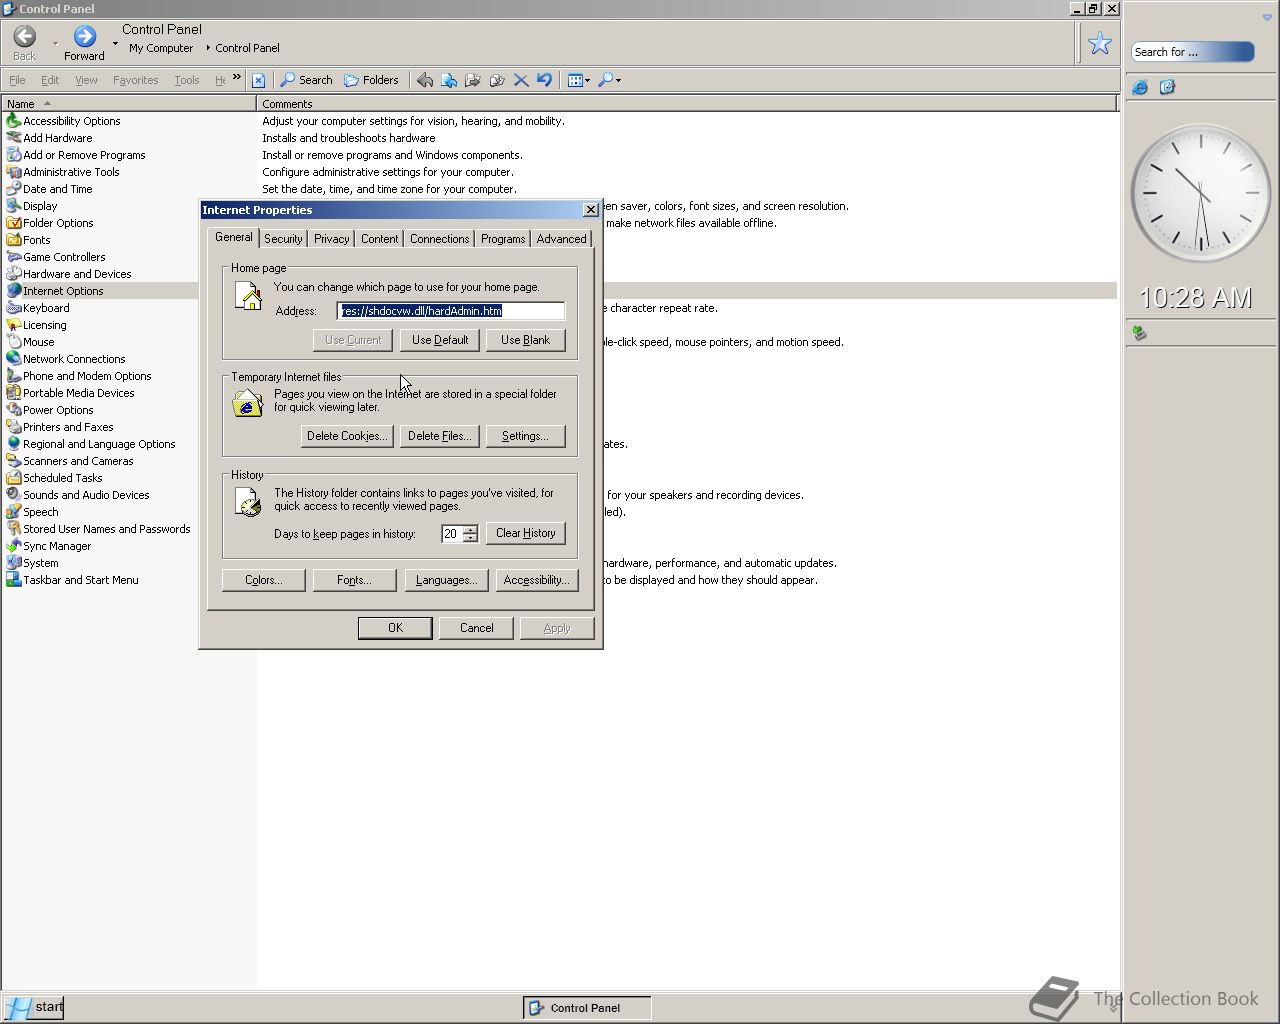Image resolution: width=1280 pixels, height=1024 pixels.
Task: Open the Accessibility dialog button
Action: 537,580
